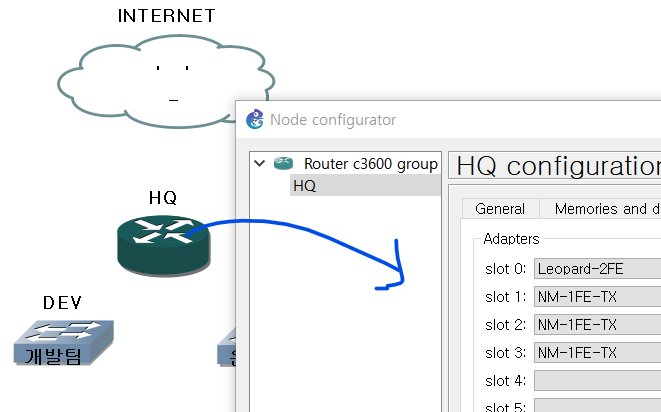
Task: Open slot 2 NM-1FE-TX adapter dropdown
Action: click(597, 325)
